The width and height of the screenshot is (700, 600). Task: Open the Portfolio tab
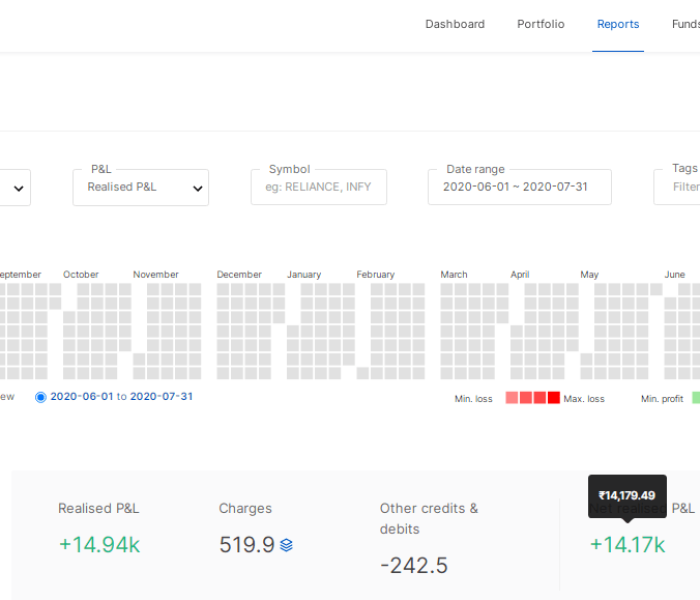tap(540, 24)
